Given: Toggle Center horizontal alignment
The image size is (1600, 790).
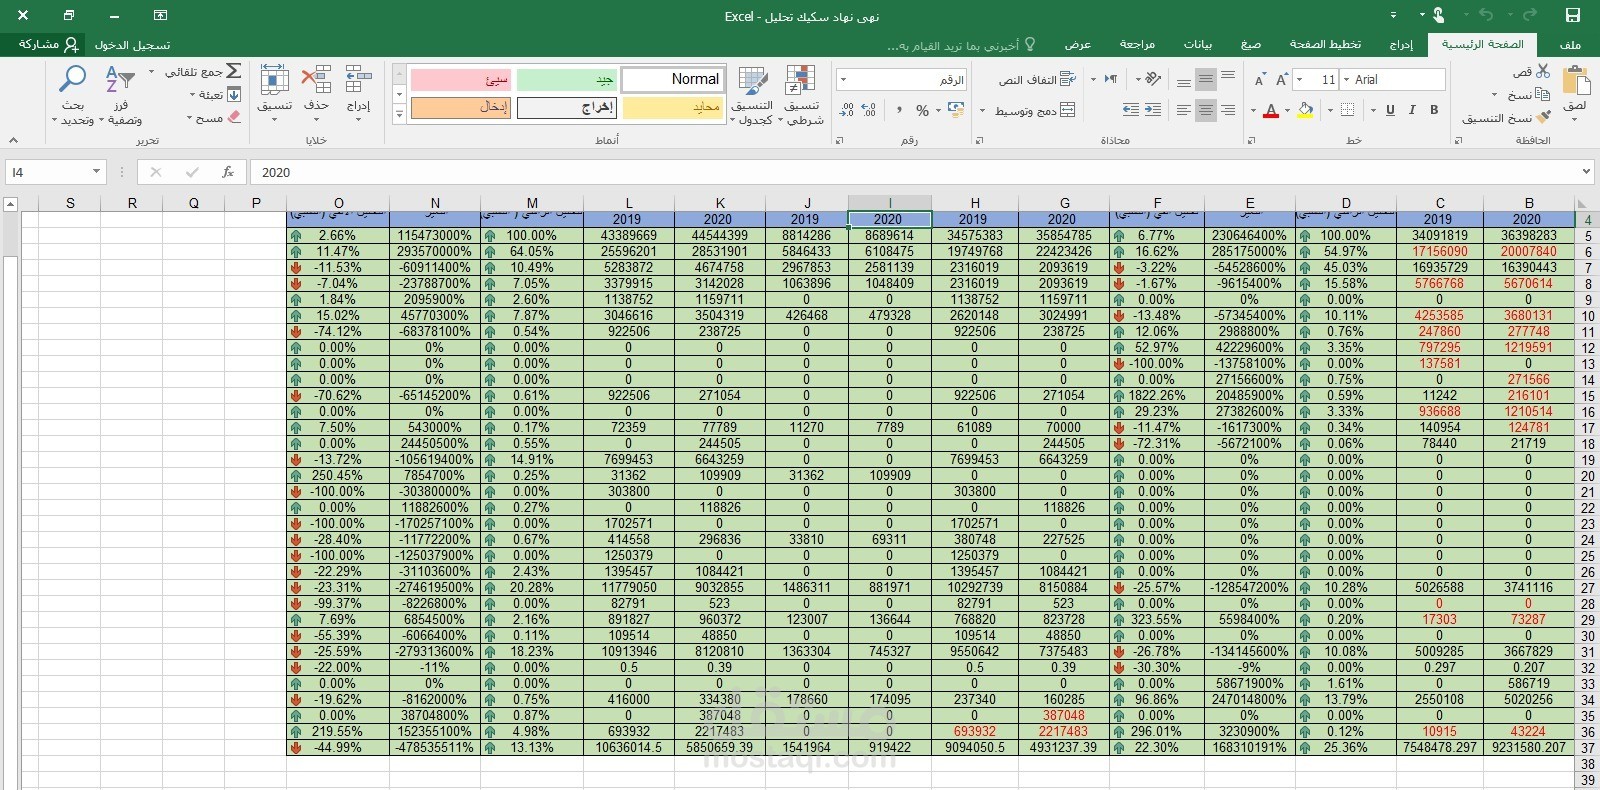Looking at the screenshot, I should 1206,110.
